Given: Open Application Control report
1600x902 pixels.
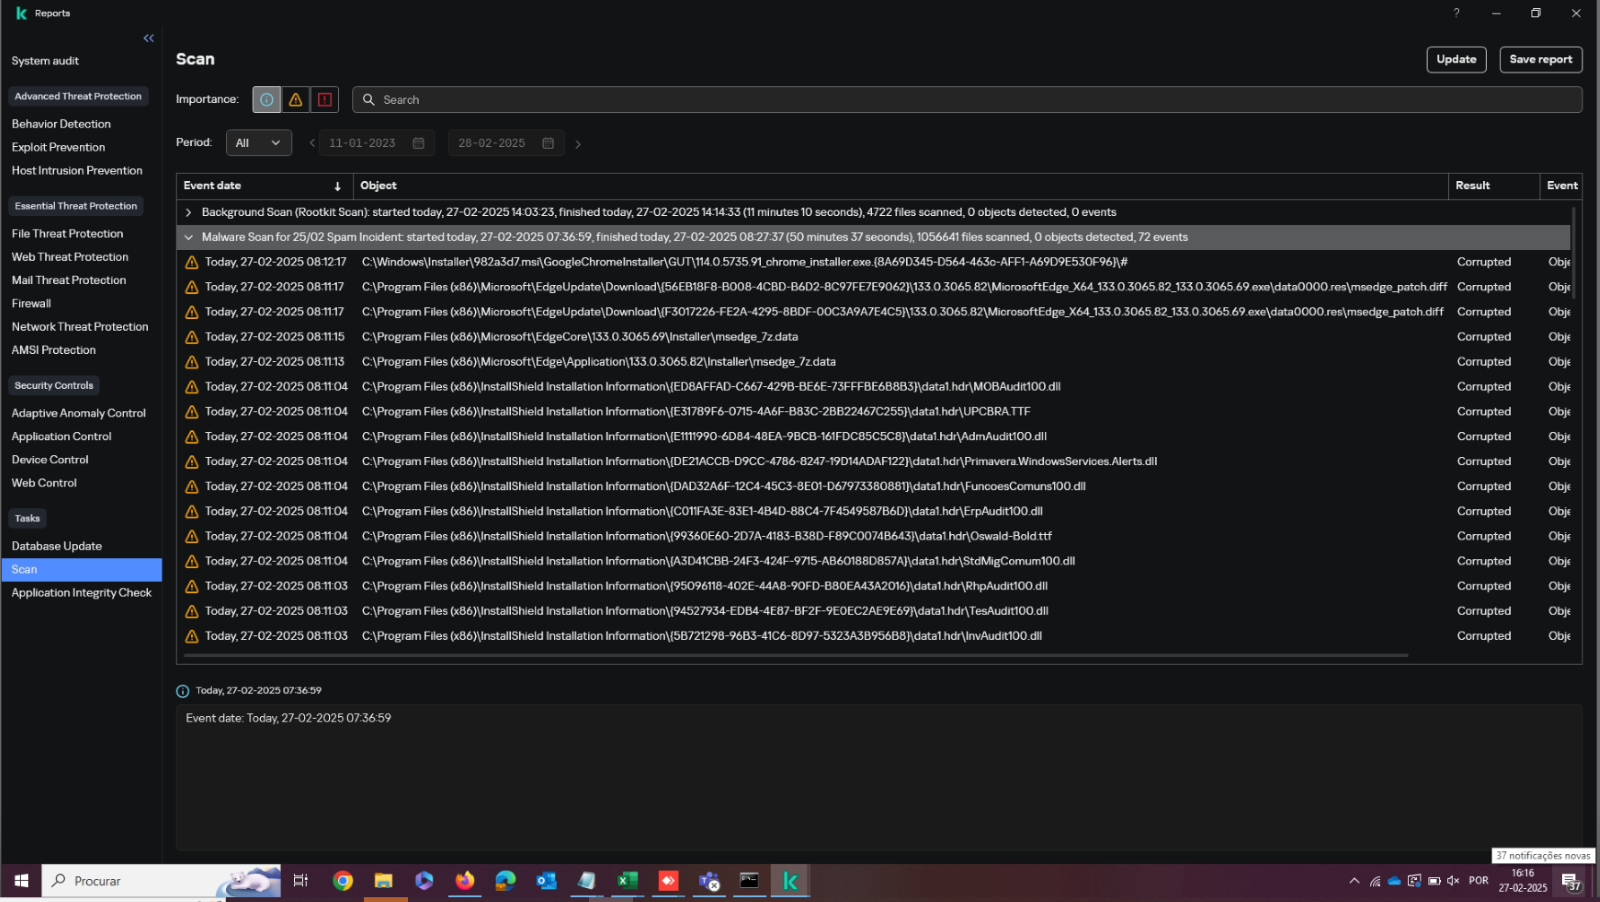Looking at the screenshot, I should (61, 437).
